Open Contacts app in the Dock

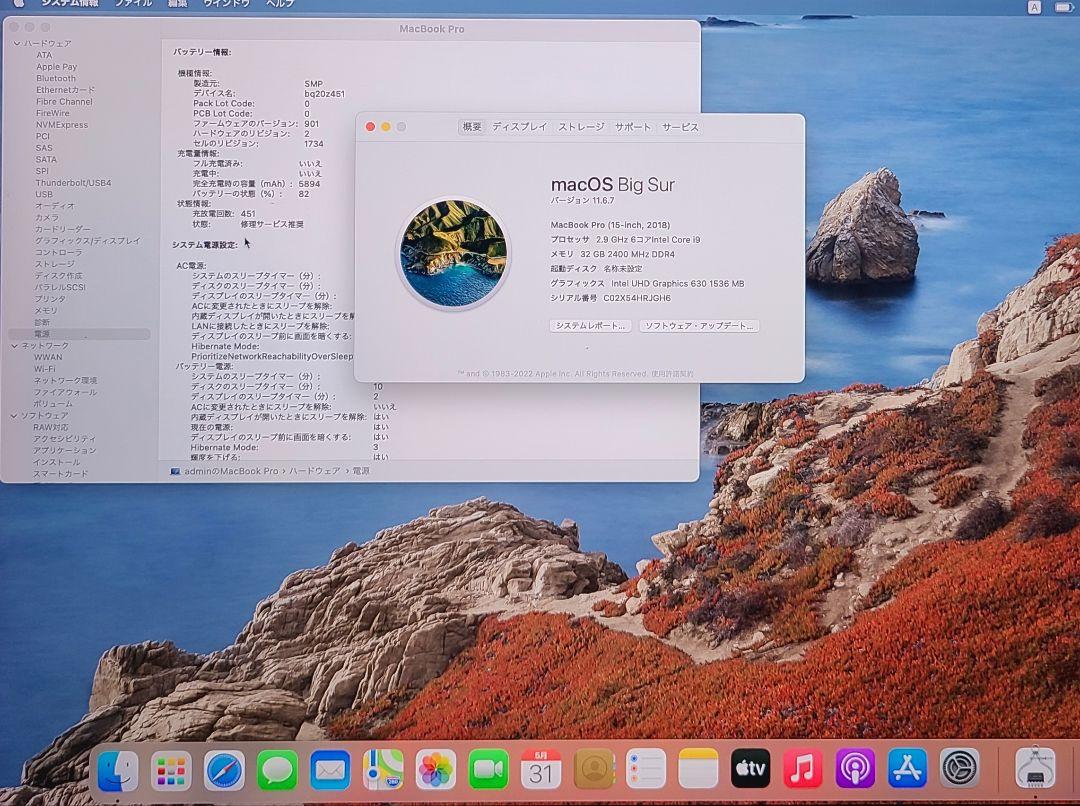(594, 769)
